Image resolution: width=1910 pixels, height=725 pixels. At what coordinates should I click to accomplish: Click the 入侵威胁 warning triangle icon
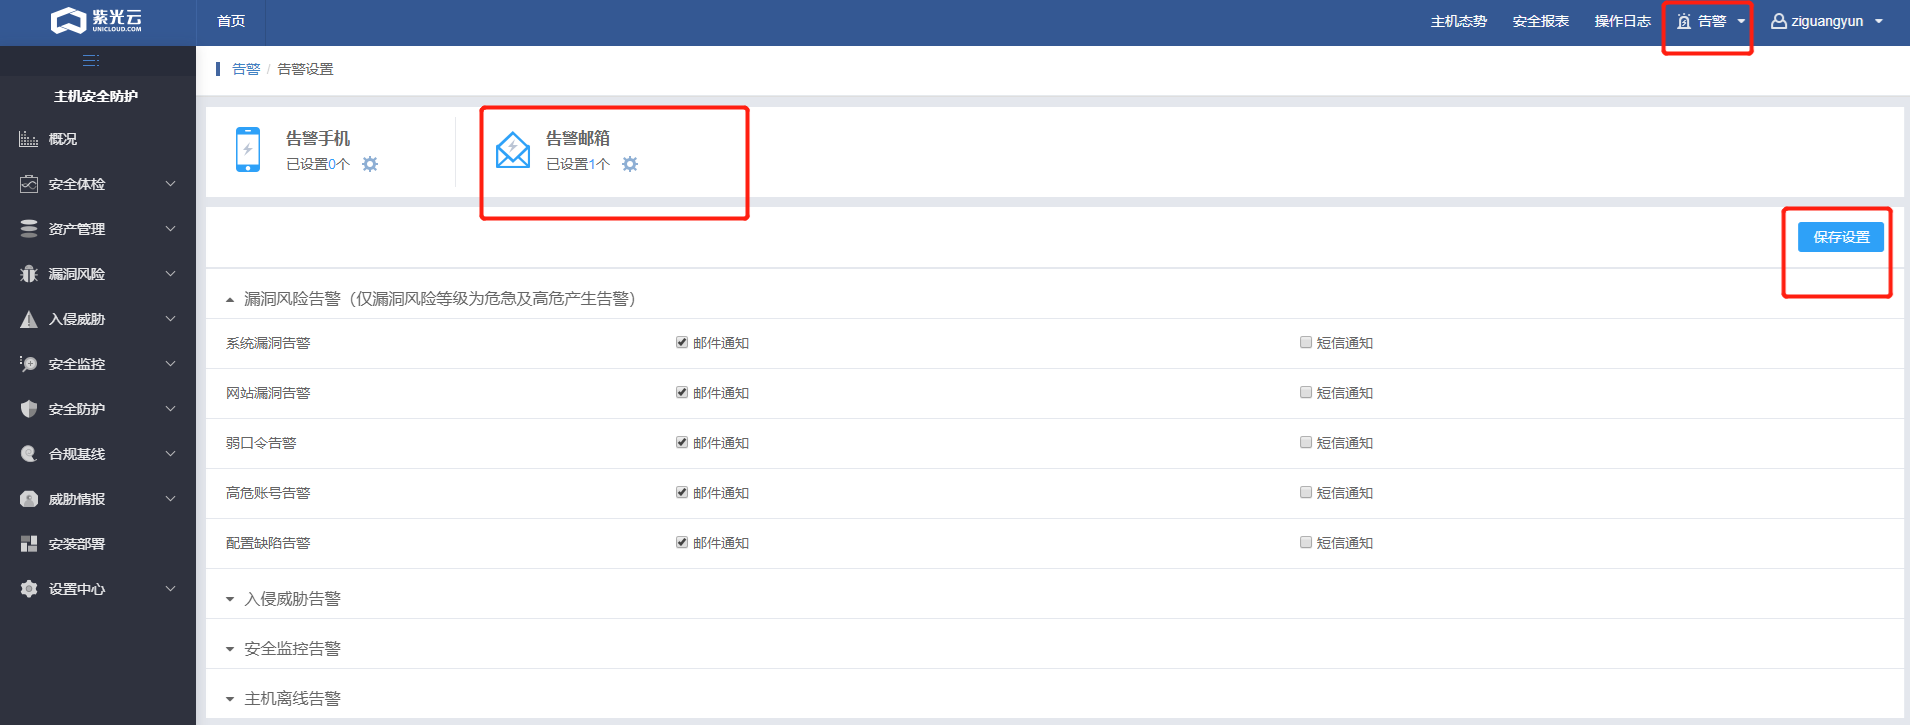coord(28,319)
